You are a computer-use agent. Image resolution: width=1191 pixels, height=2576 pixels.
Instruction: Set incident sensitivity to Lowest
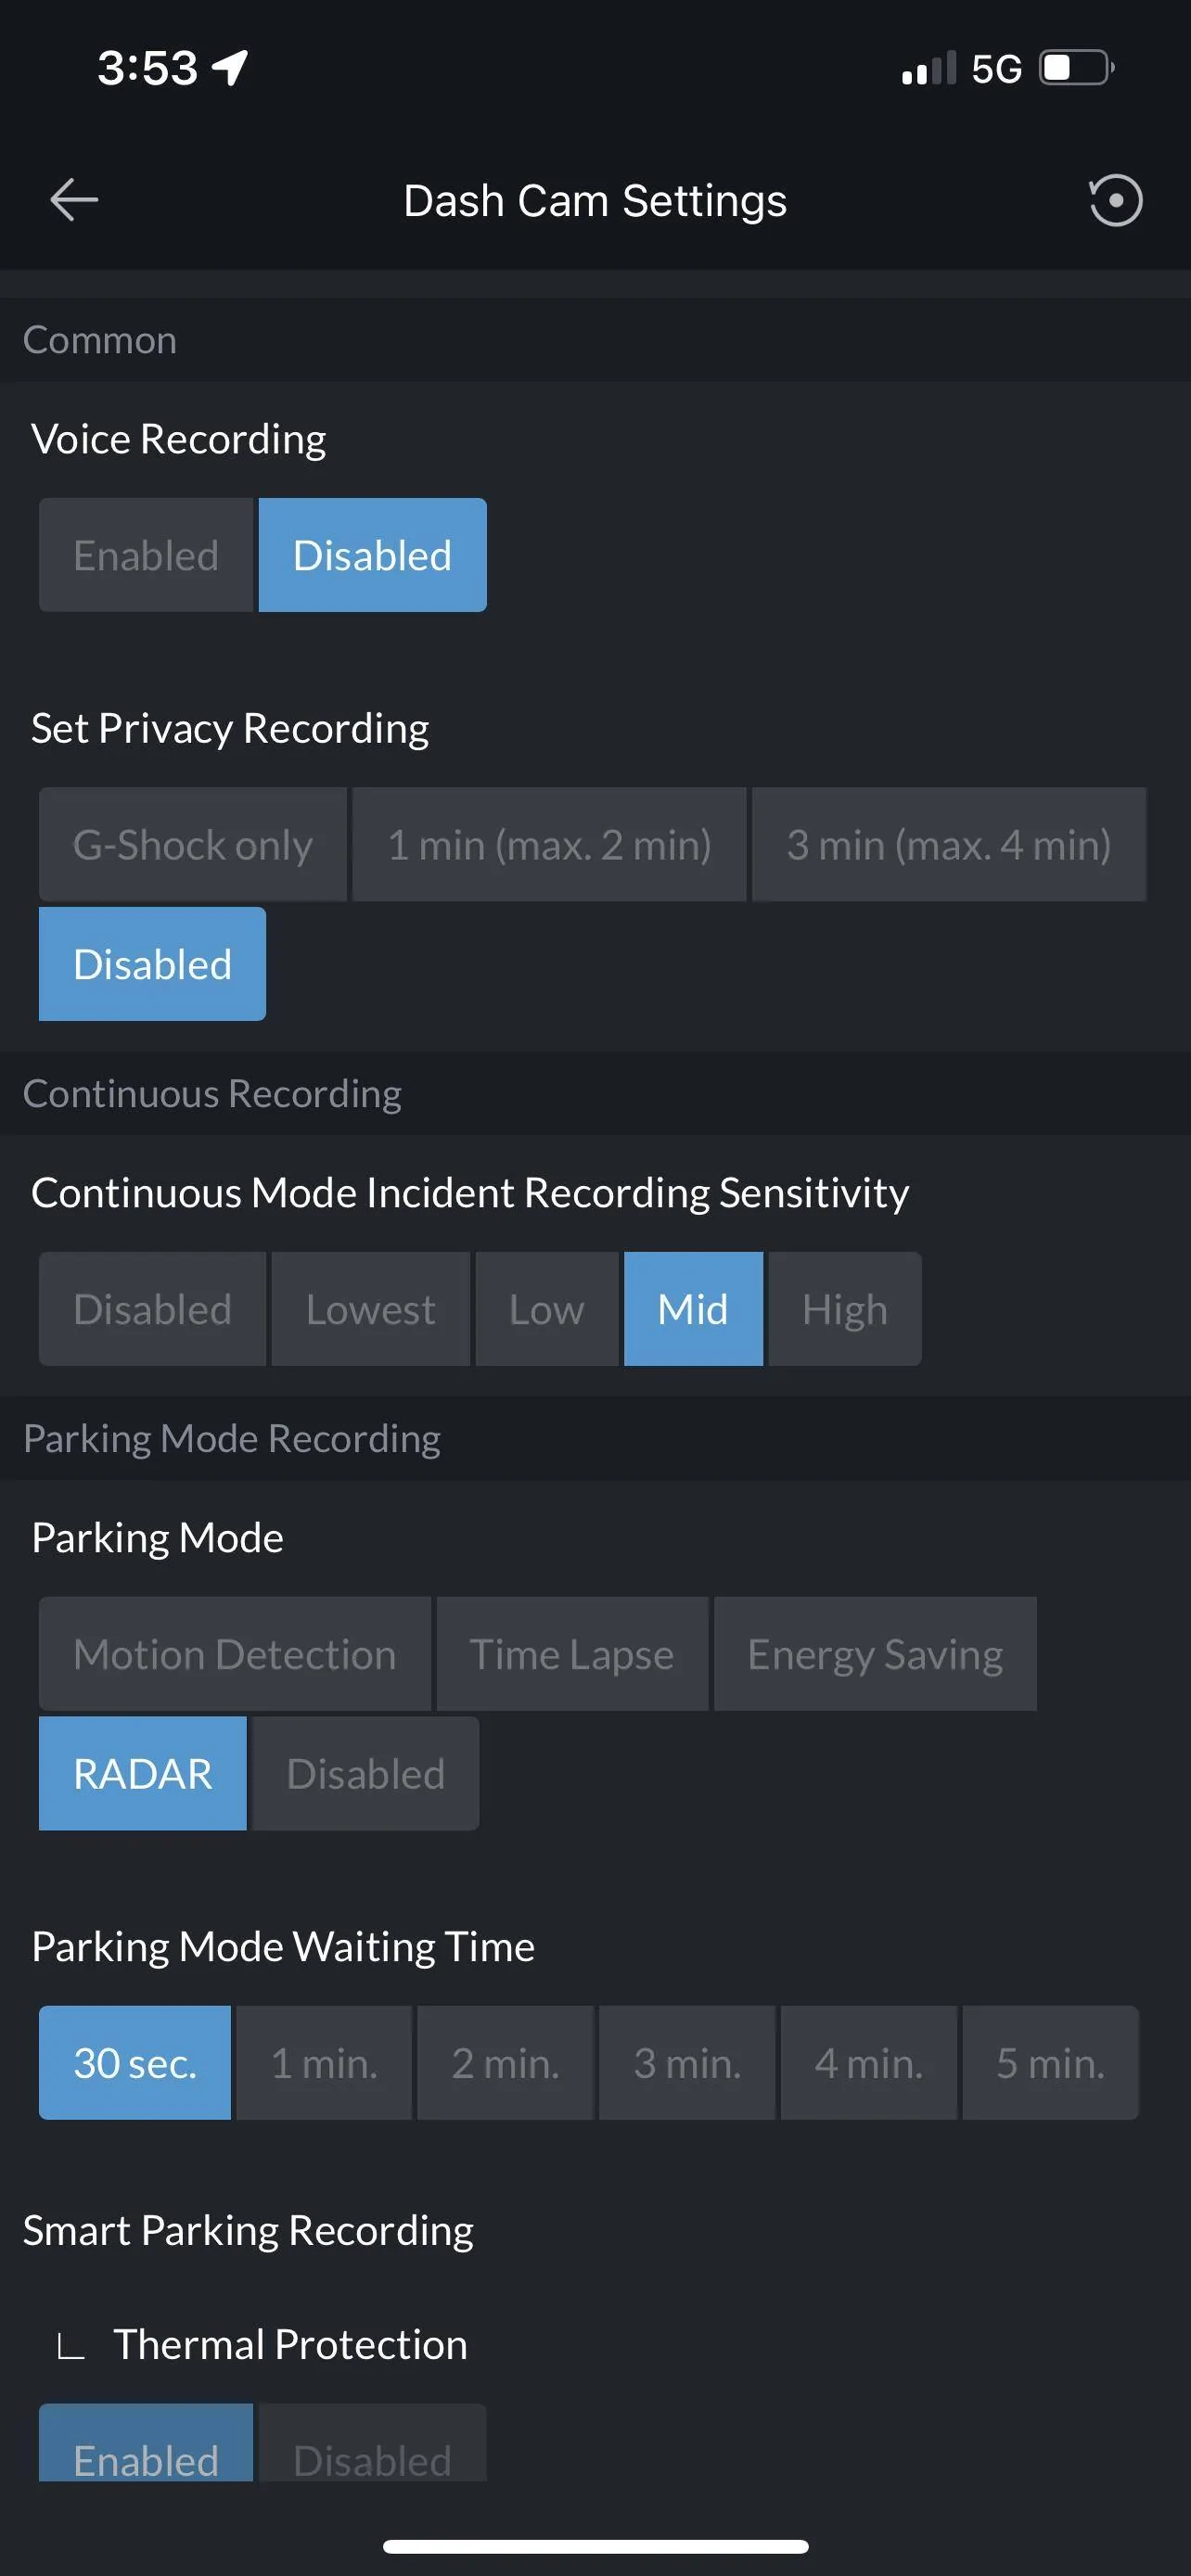point(370,1308)
